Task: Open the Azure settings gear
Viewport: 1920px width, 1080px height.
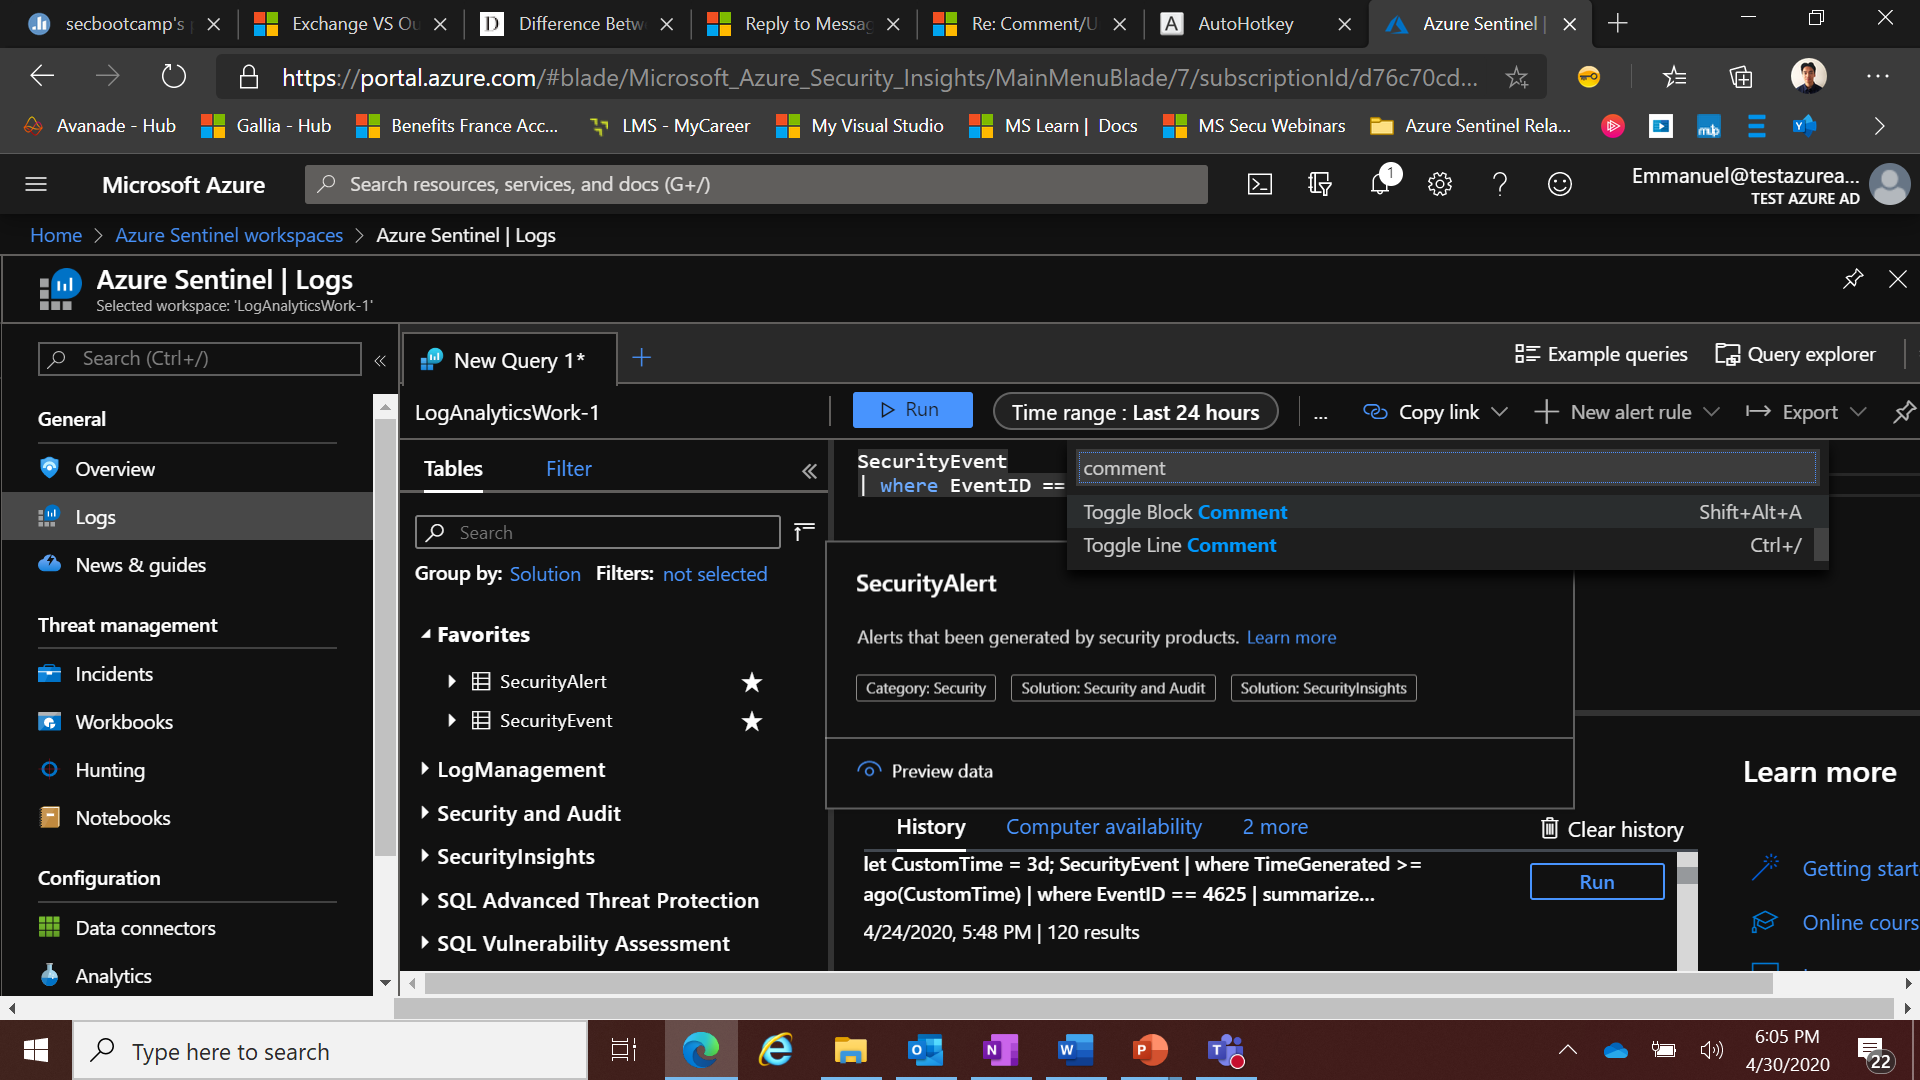Action: [1439, 184]
